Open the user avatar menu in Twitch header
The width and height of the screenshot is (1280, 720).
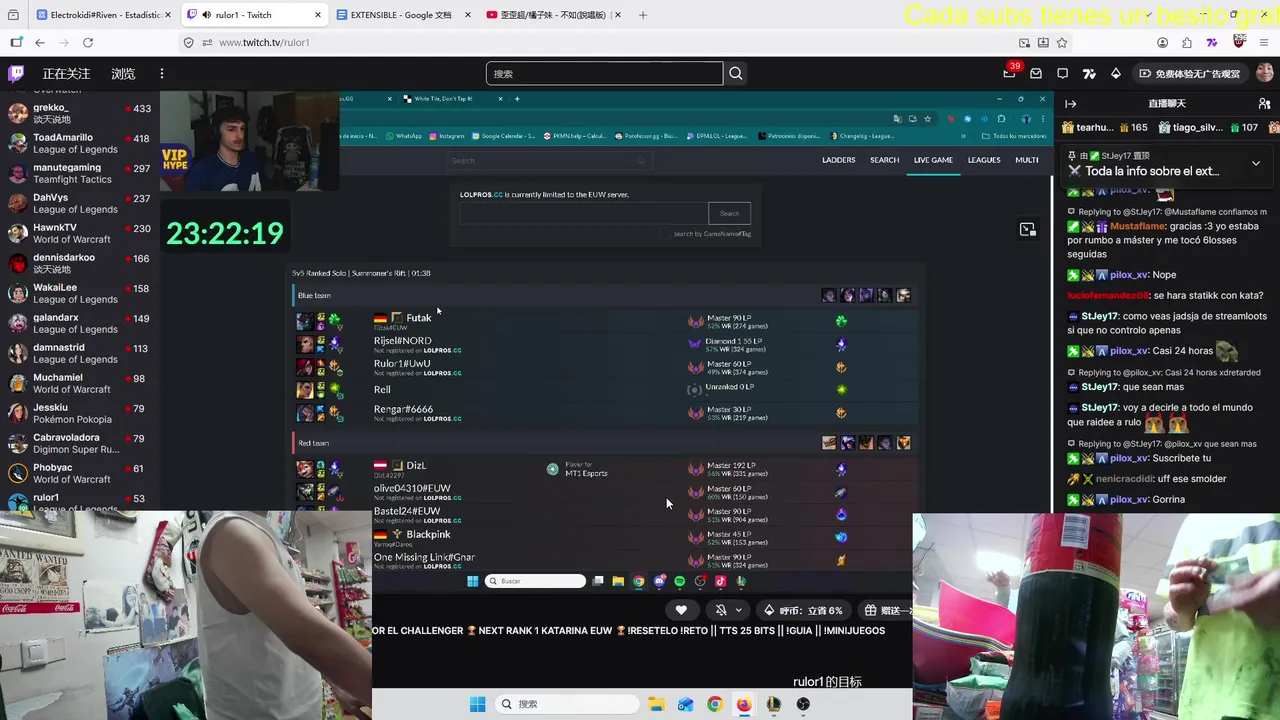pyautogui.click(x=1264, y=73)
